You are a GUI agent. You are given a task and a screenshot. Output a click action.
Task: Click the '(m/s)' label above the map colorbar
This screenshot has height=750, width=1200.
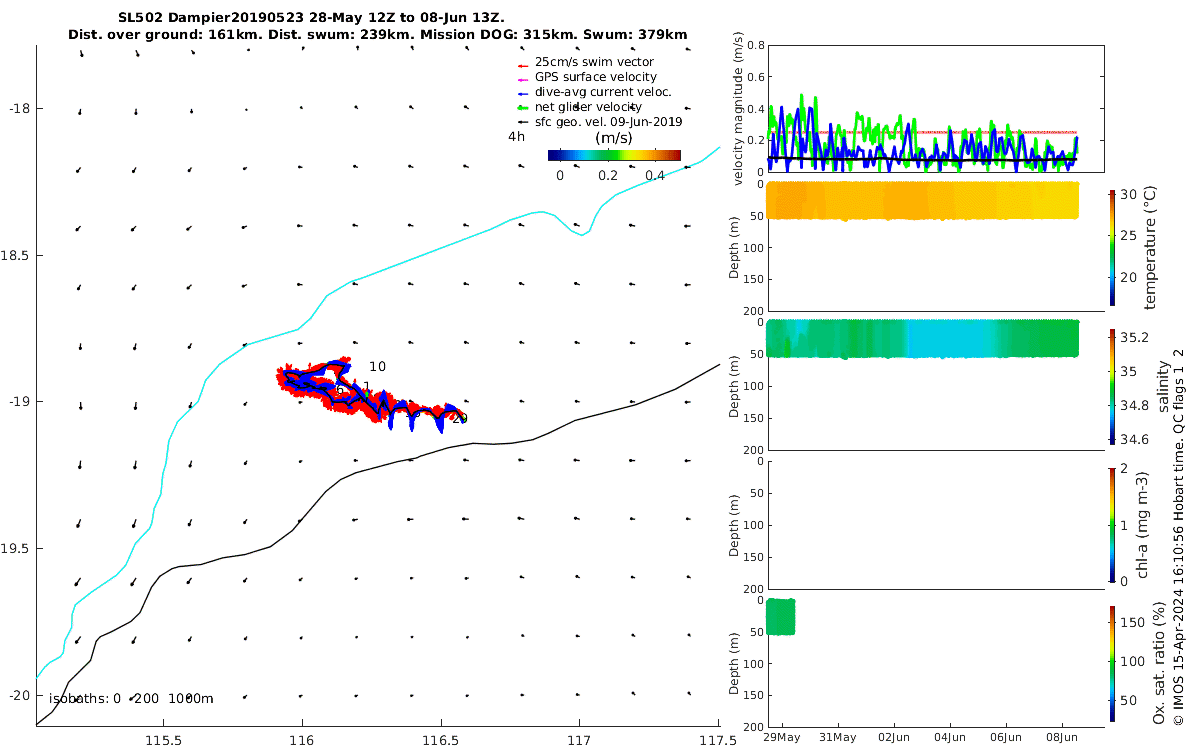613,138
